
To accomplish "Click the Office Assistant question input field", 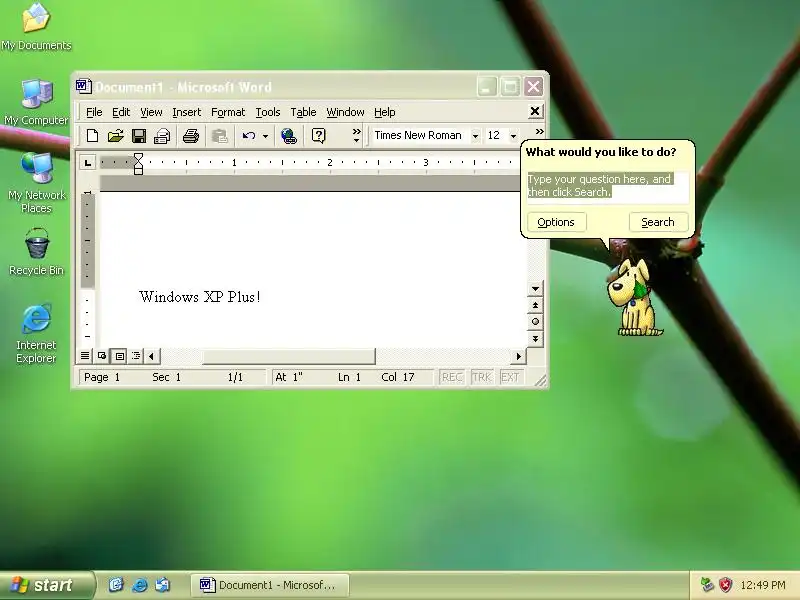I will click(608, 187).
